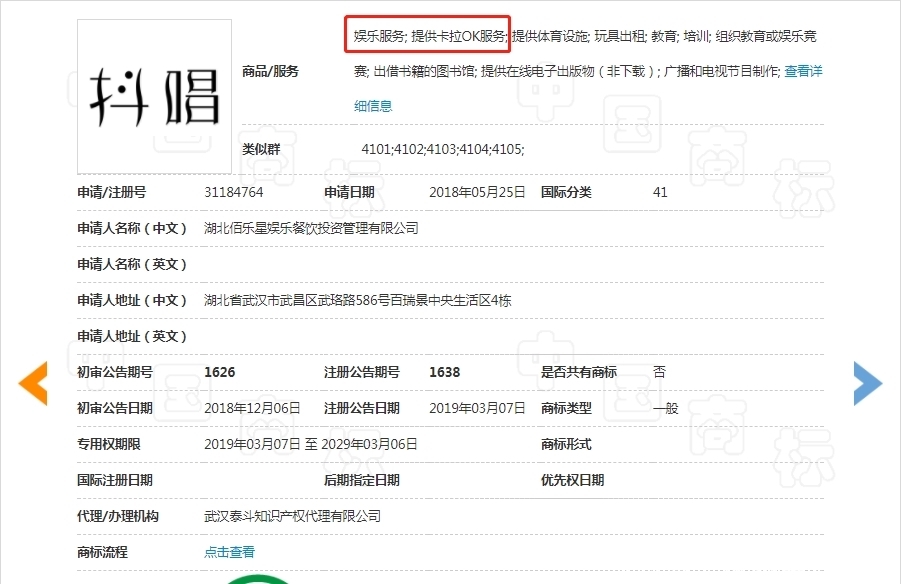Click the 国际分类 value 41
This screenshot has height=584, width=901.
660,192
